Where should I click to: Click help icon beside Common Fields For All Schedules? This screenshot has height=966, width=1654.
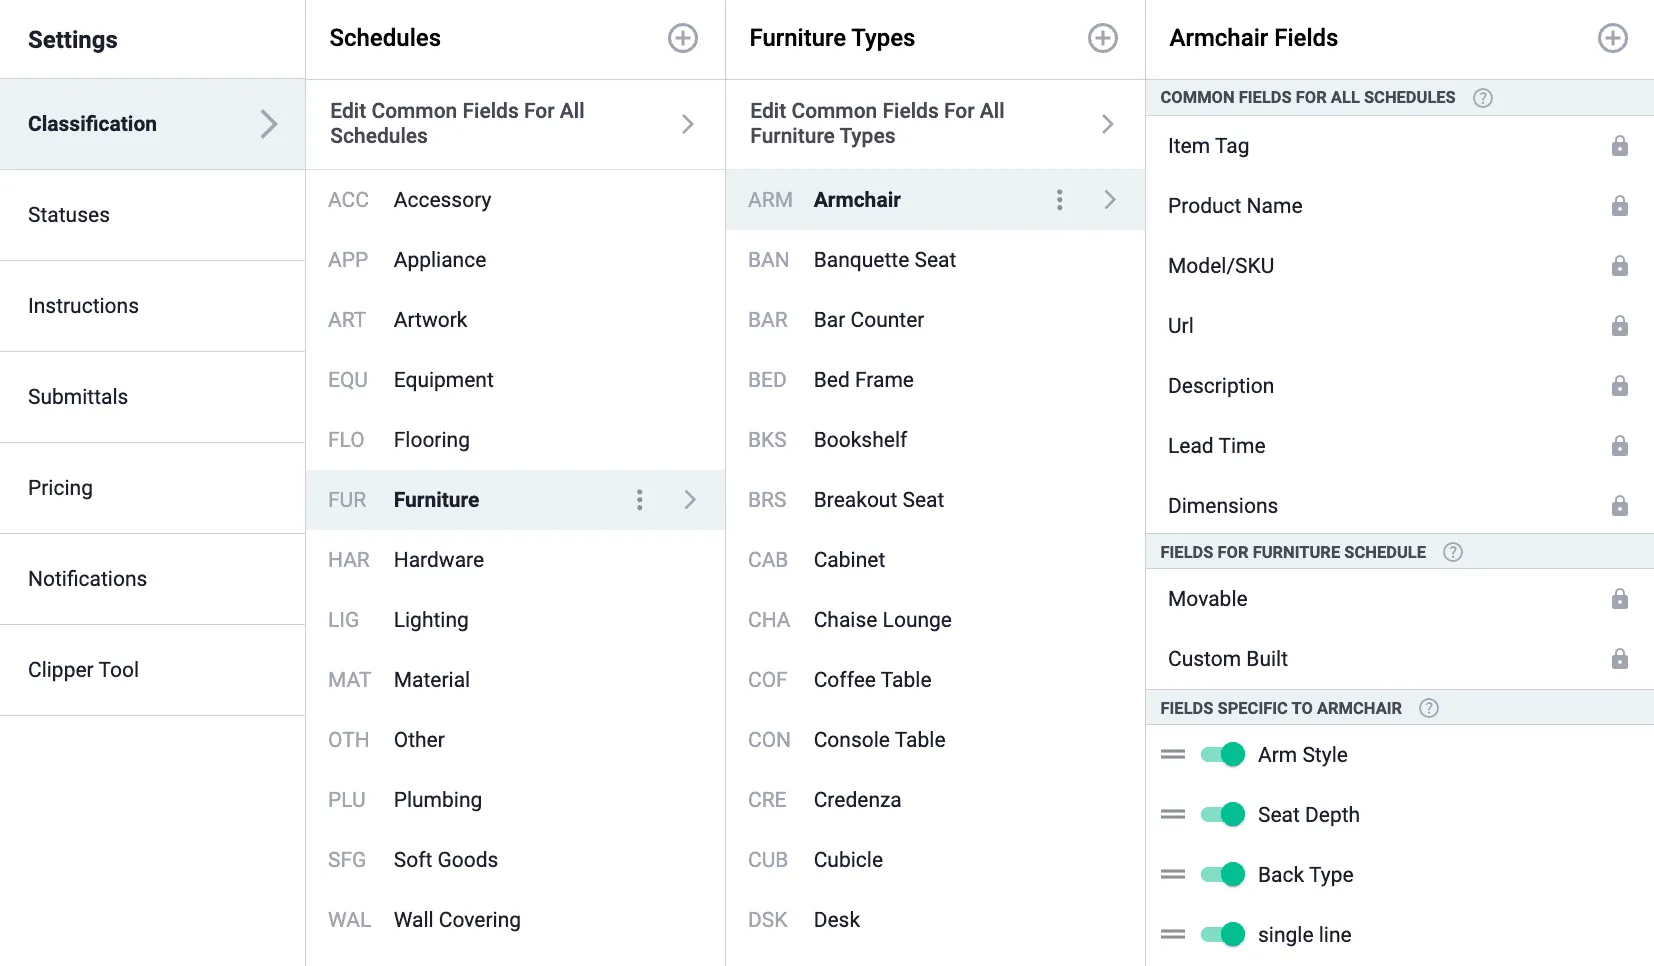pos(1483,98)
